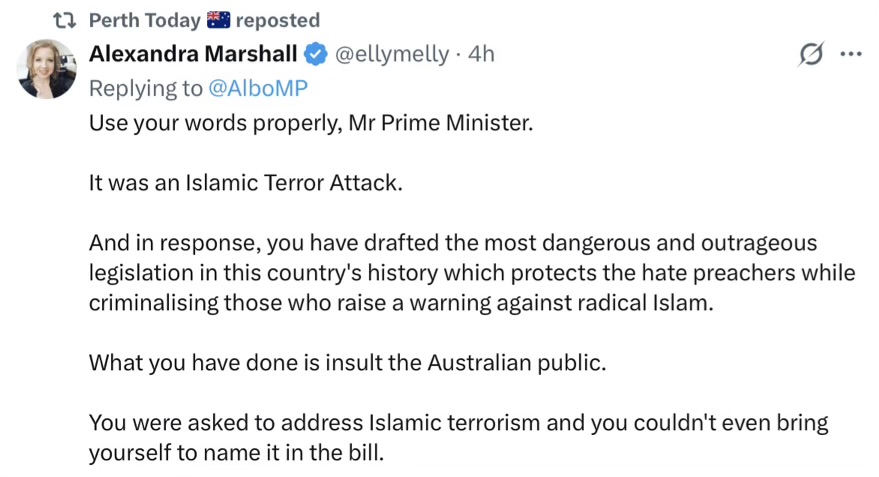Click the 4h post timestamp
The height and width of the screenshot is (477, 879).
[480, 54]
